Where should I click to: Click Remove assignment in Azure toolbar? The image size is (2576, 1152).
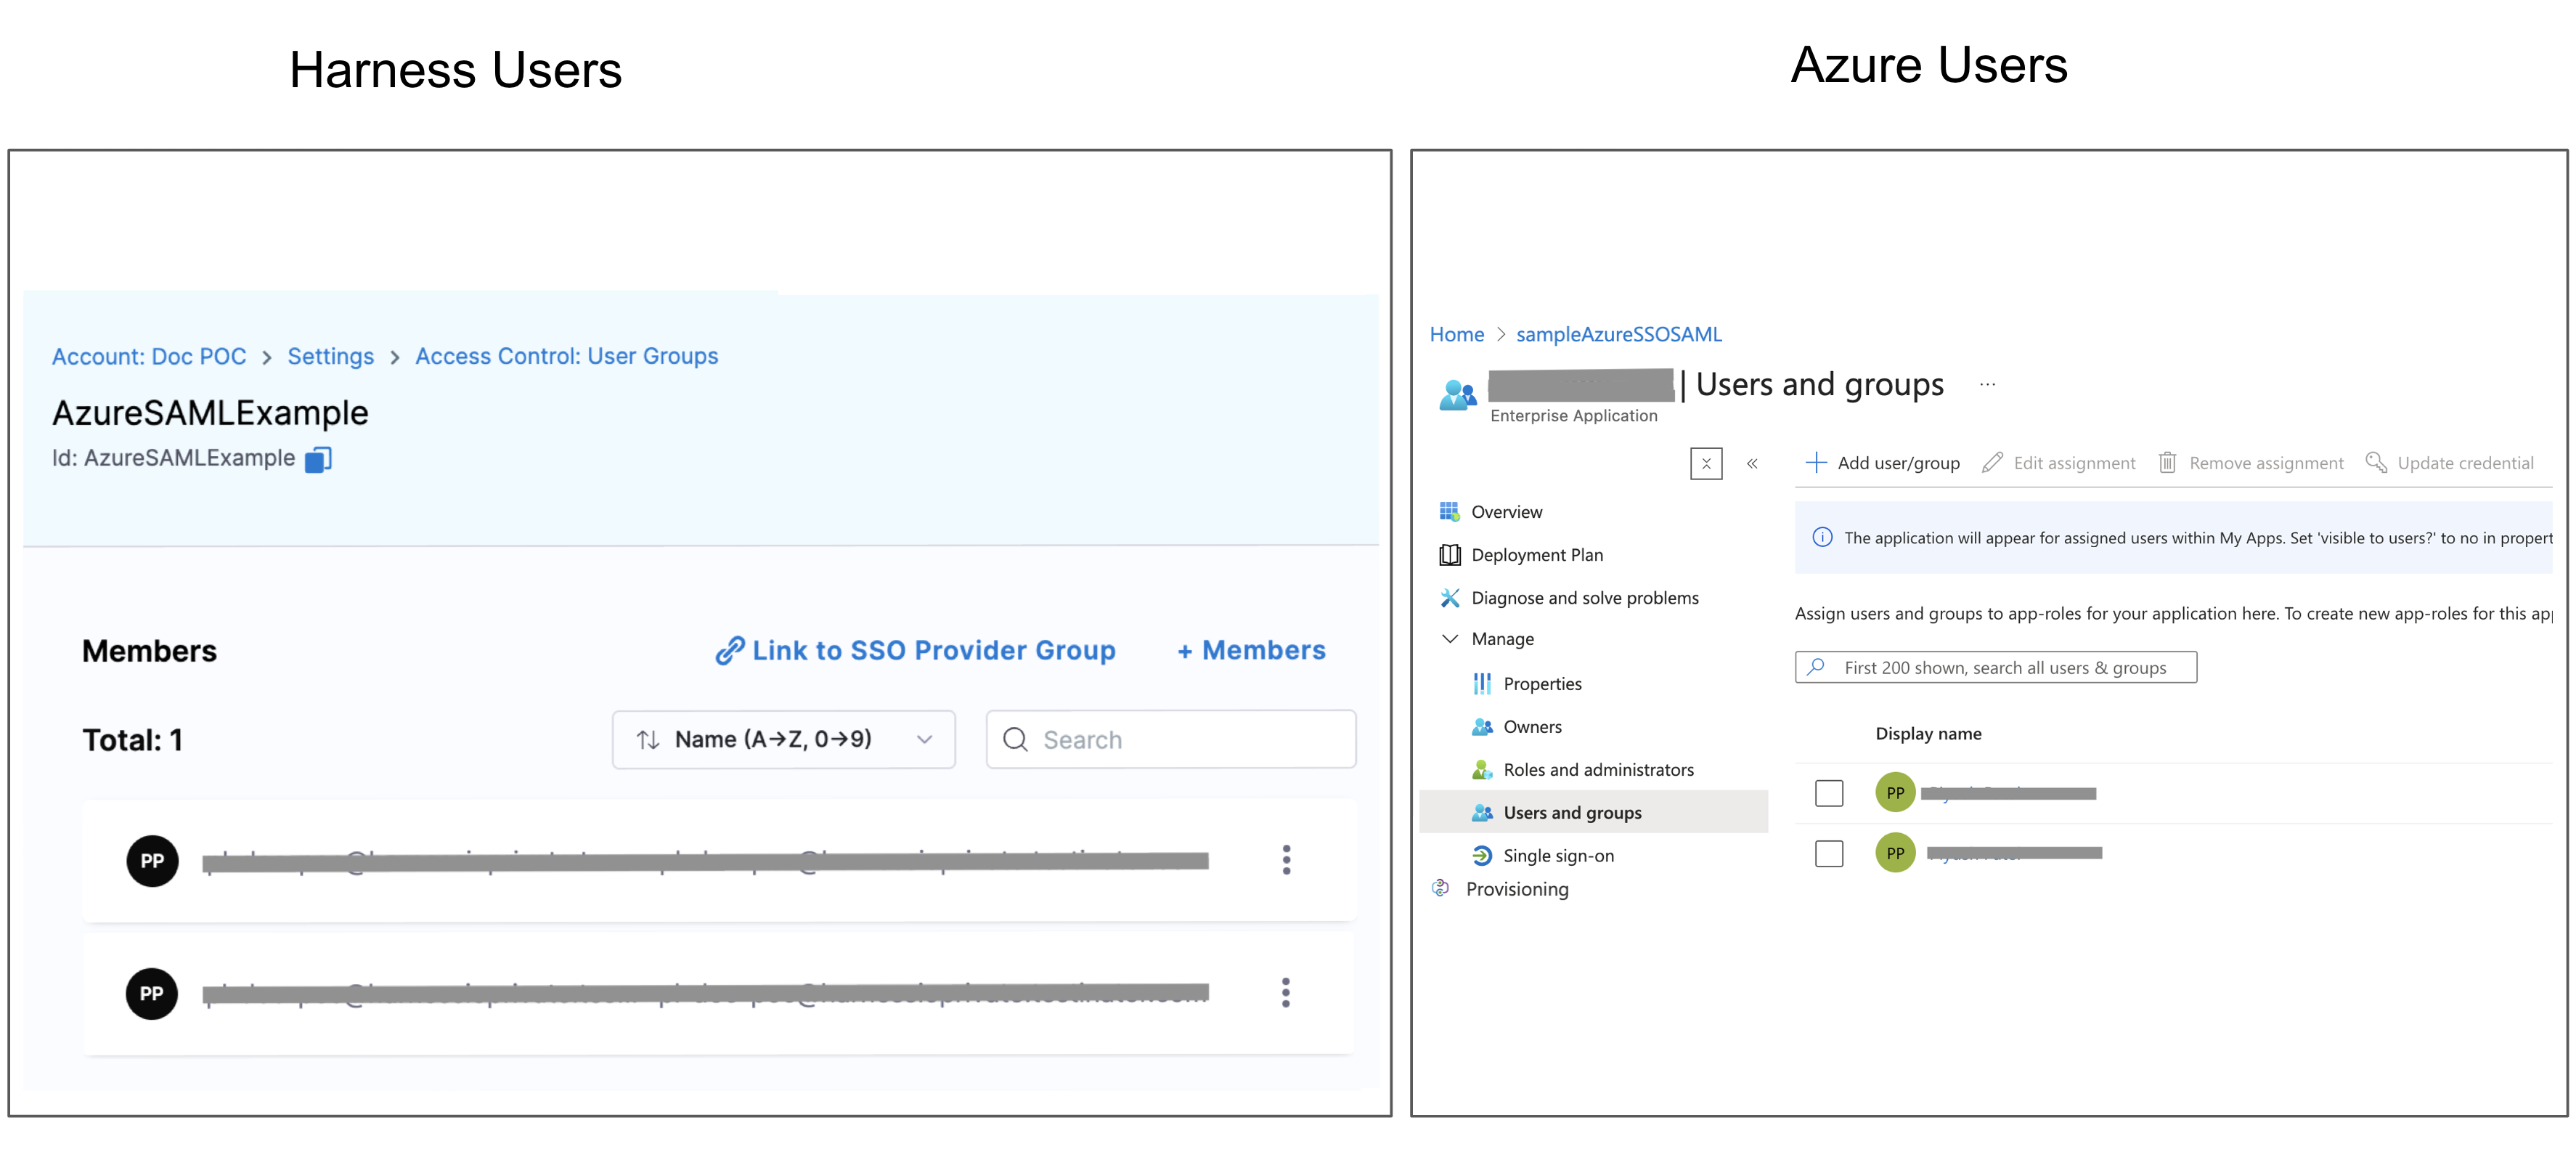tap(2250, 463)
